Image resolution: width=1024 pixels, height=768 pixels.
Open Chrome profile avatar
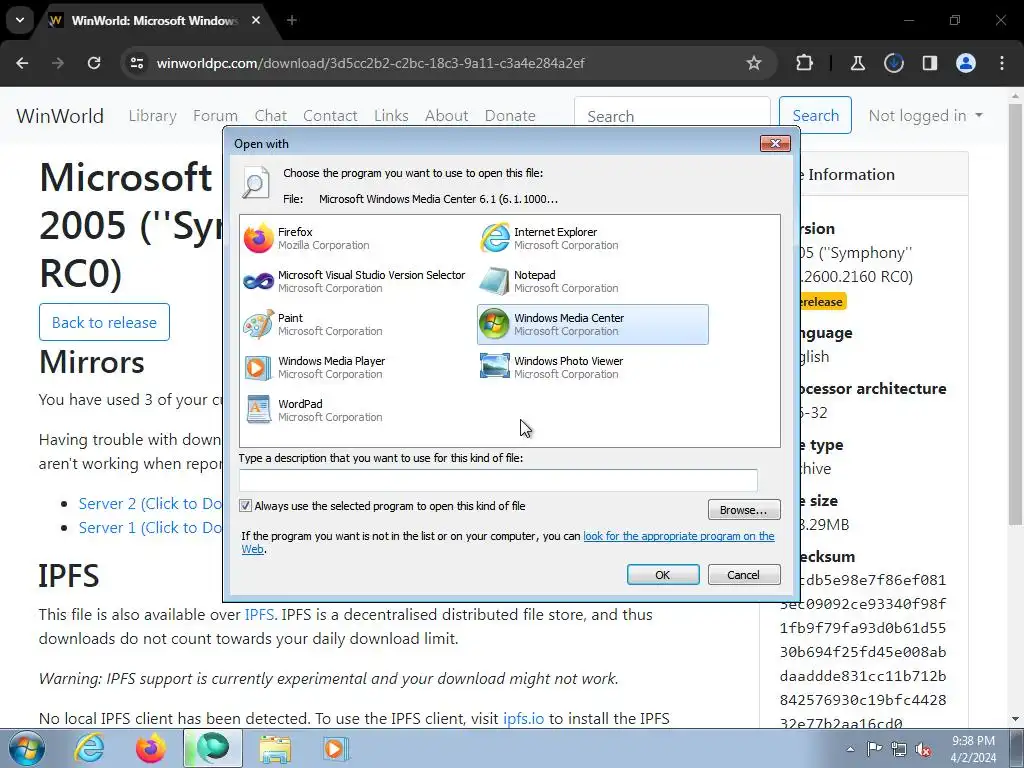966,63
